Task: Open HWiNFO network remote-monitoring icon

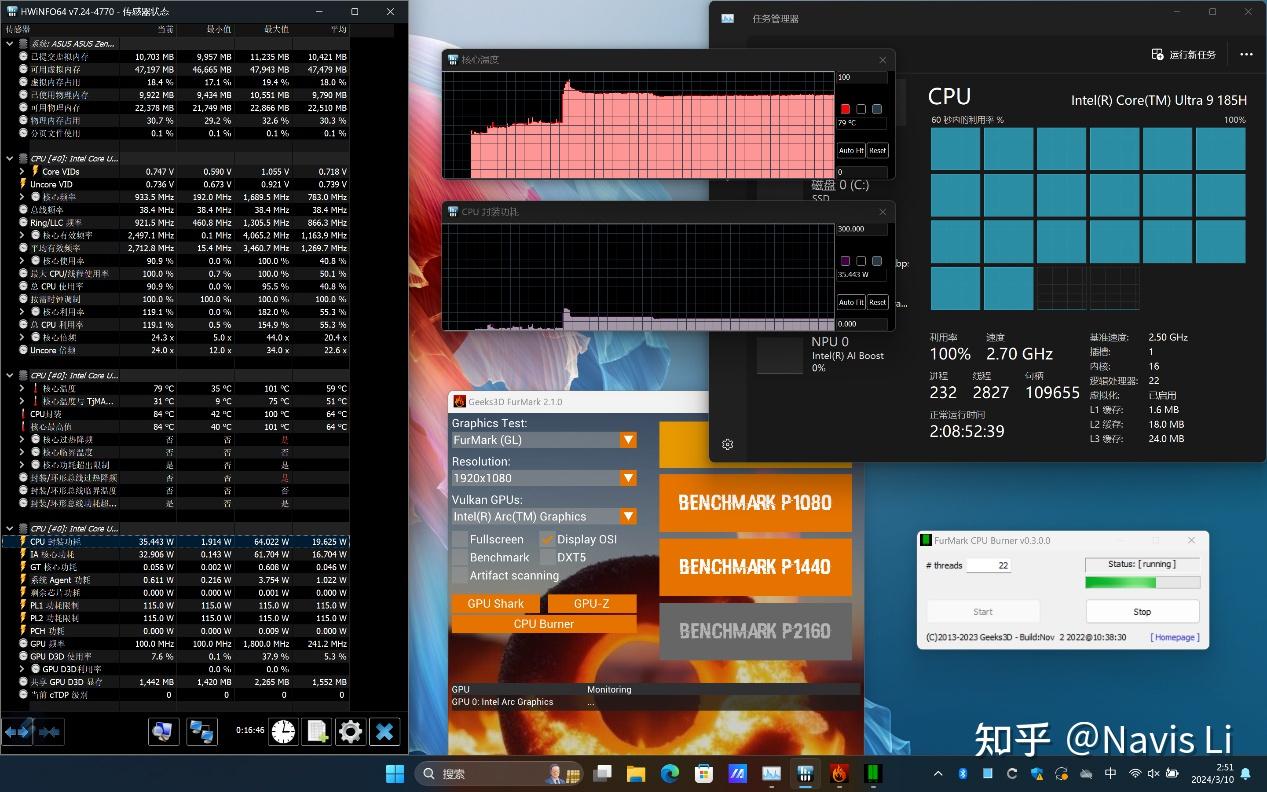Action: coord(202,732)
